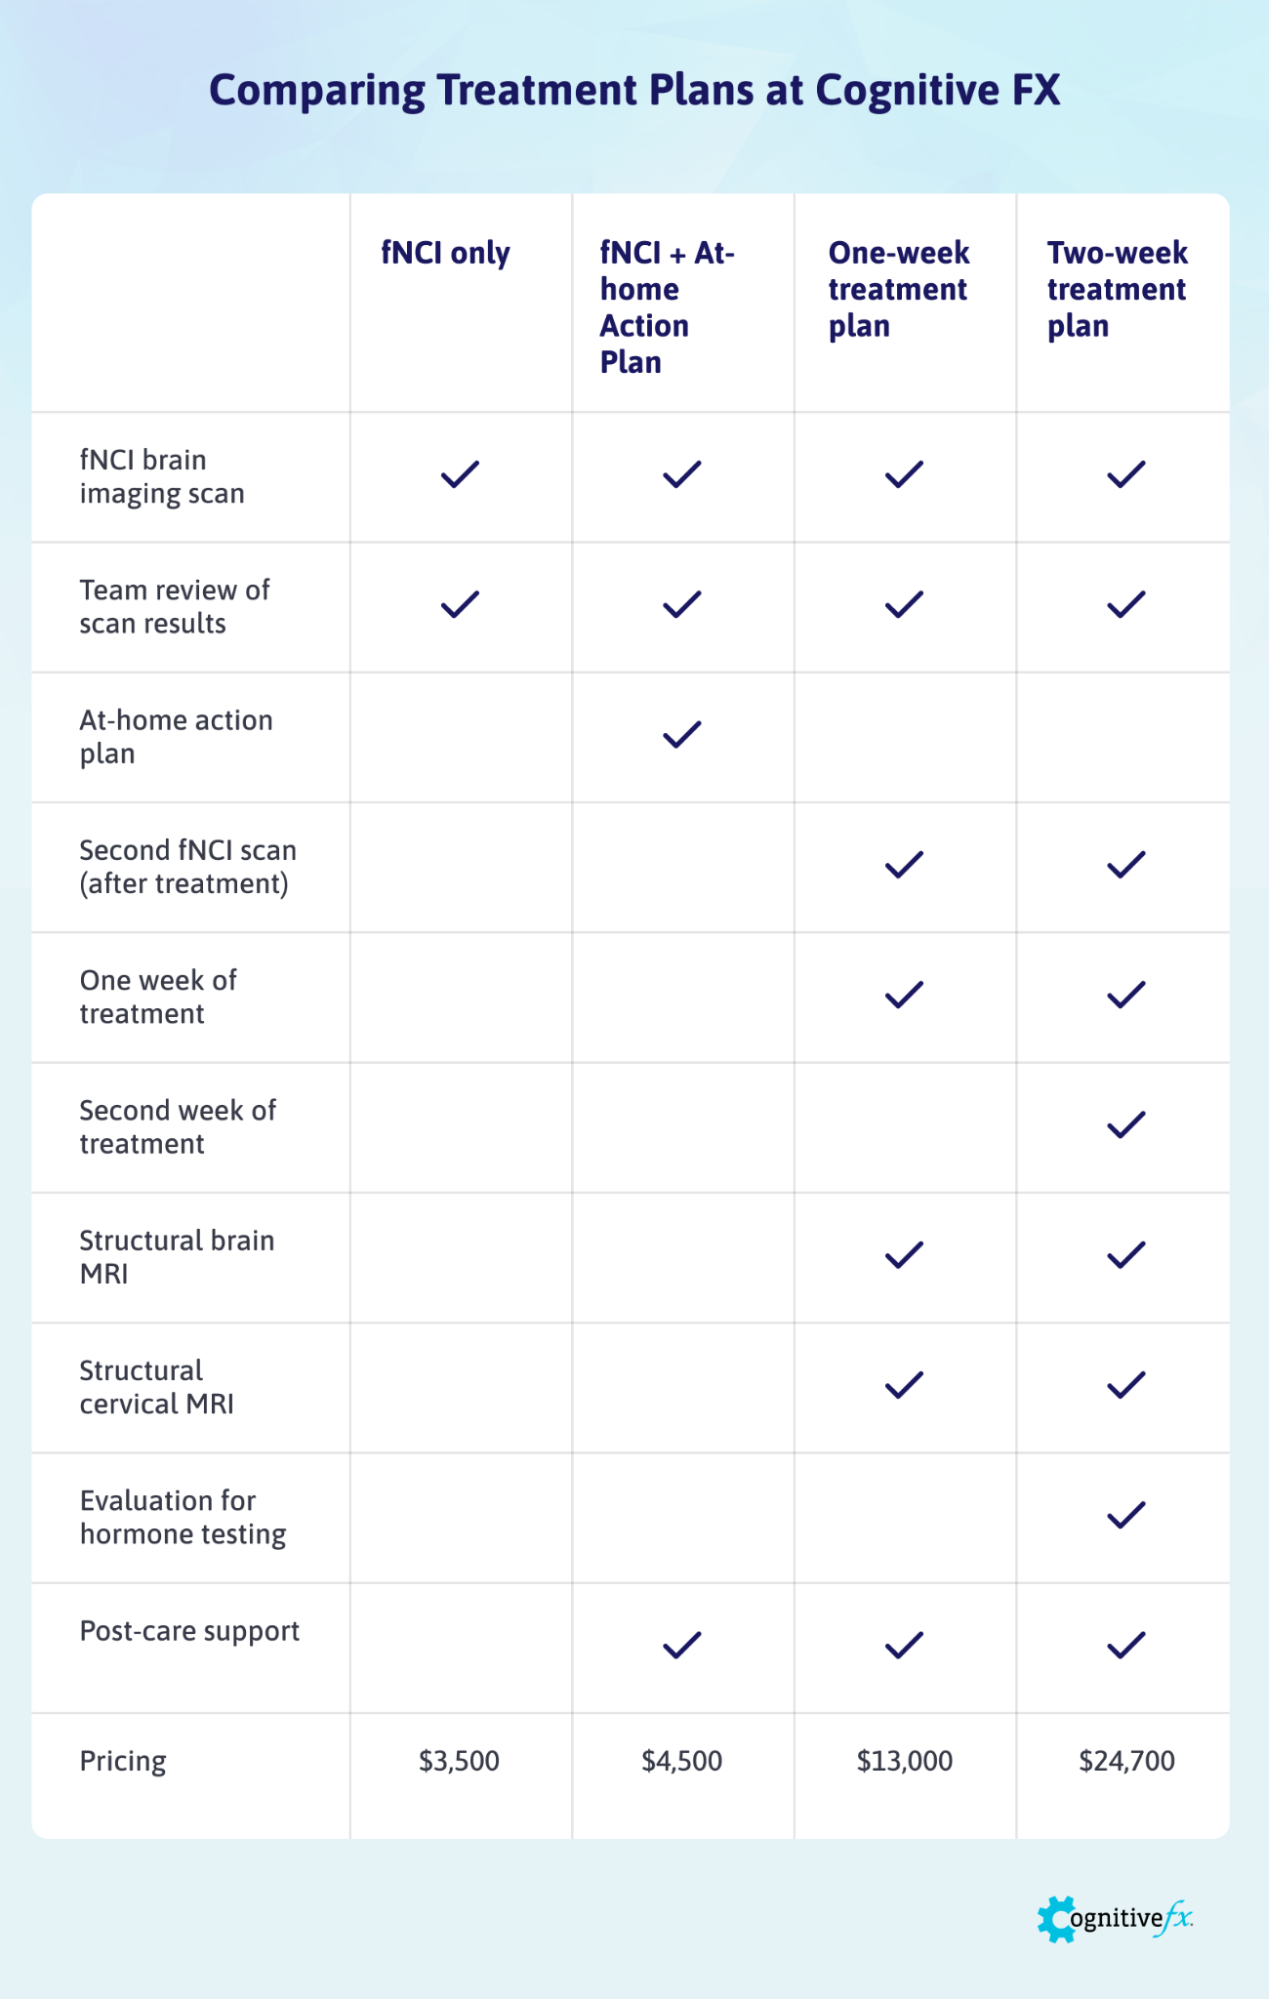Click the Pricing row label
Screen dimensions: 1269x1999
pyautogui.click(x=123, y=1761)
